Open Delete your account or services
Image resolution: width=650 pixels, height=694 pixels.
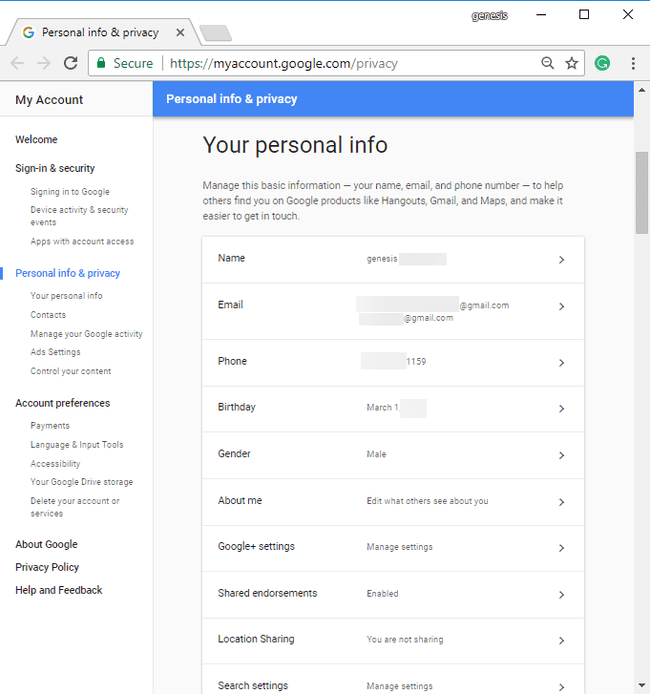(x=75, y=507)
